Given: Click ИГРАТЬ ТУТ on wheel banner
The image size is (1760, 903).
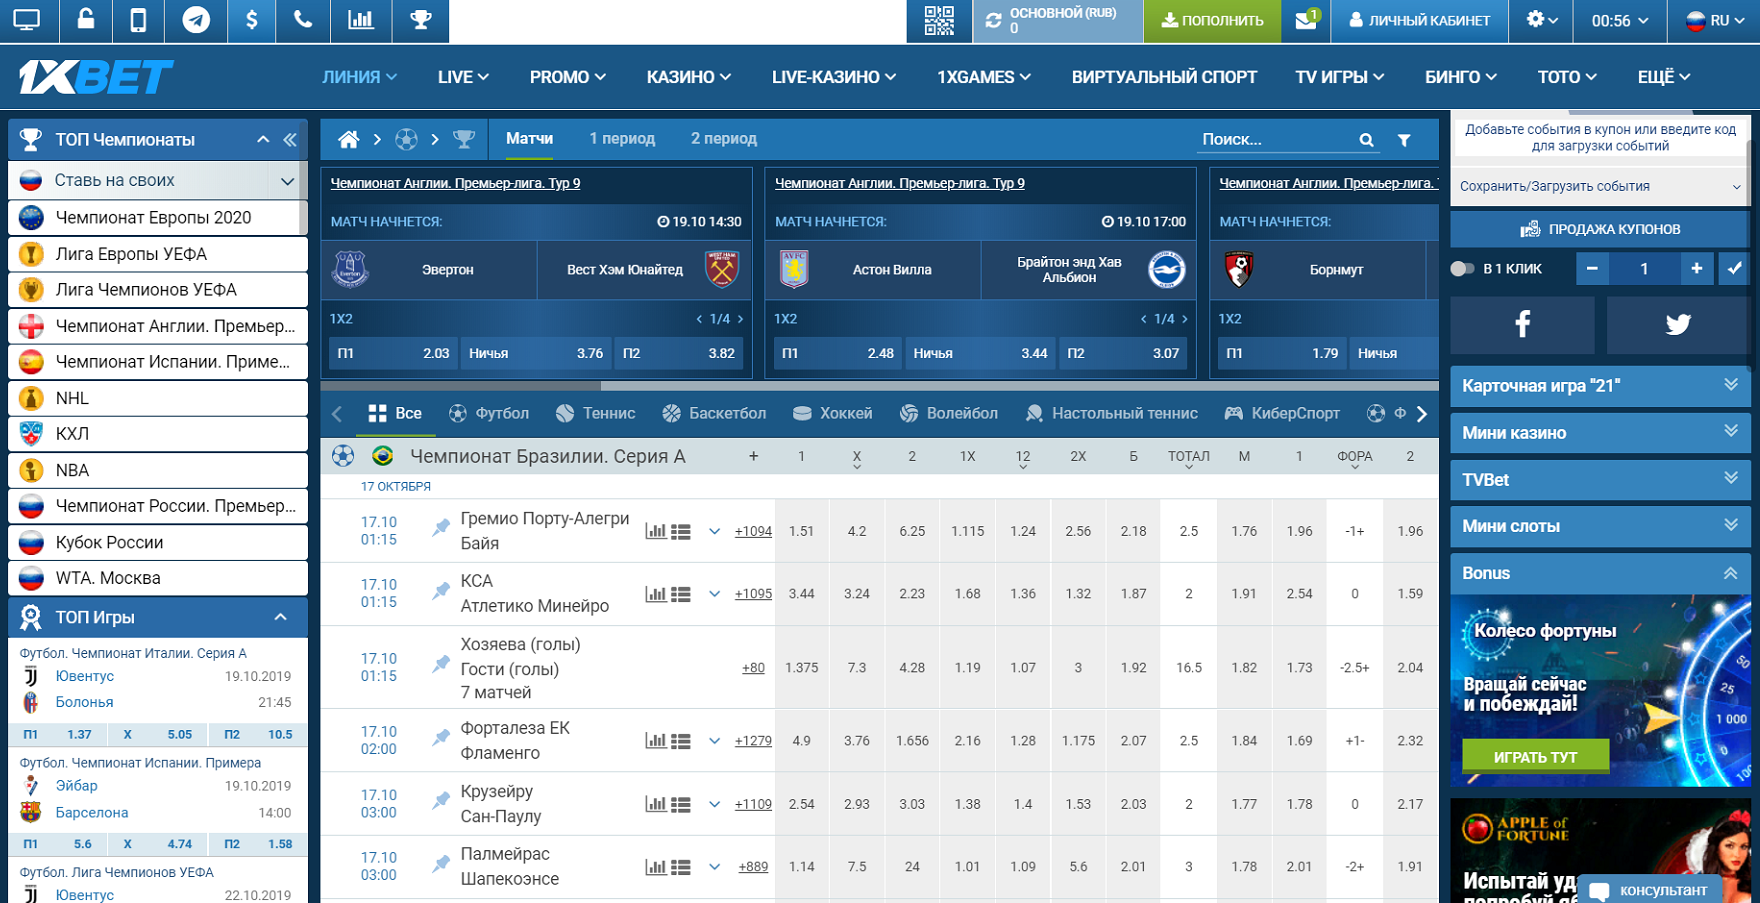Looking at the screenshot, I should pyautogui.click(x=1535, y=757).
